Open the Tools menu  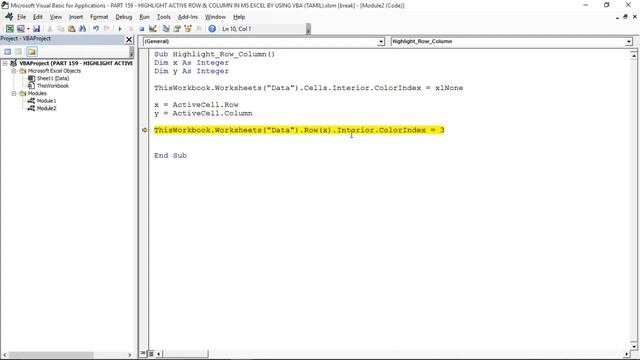tap(163, 17)
